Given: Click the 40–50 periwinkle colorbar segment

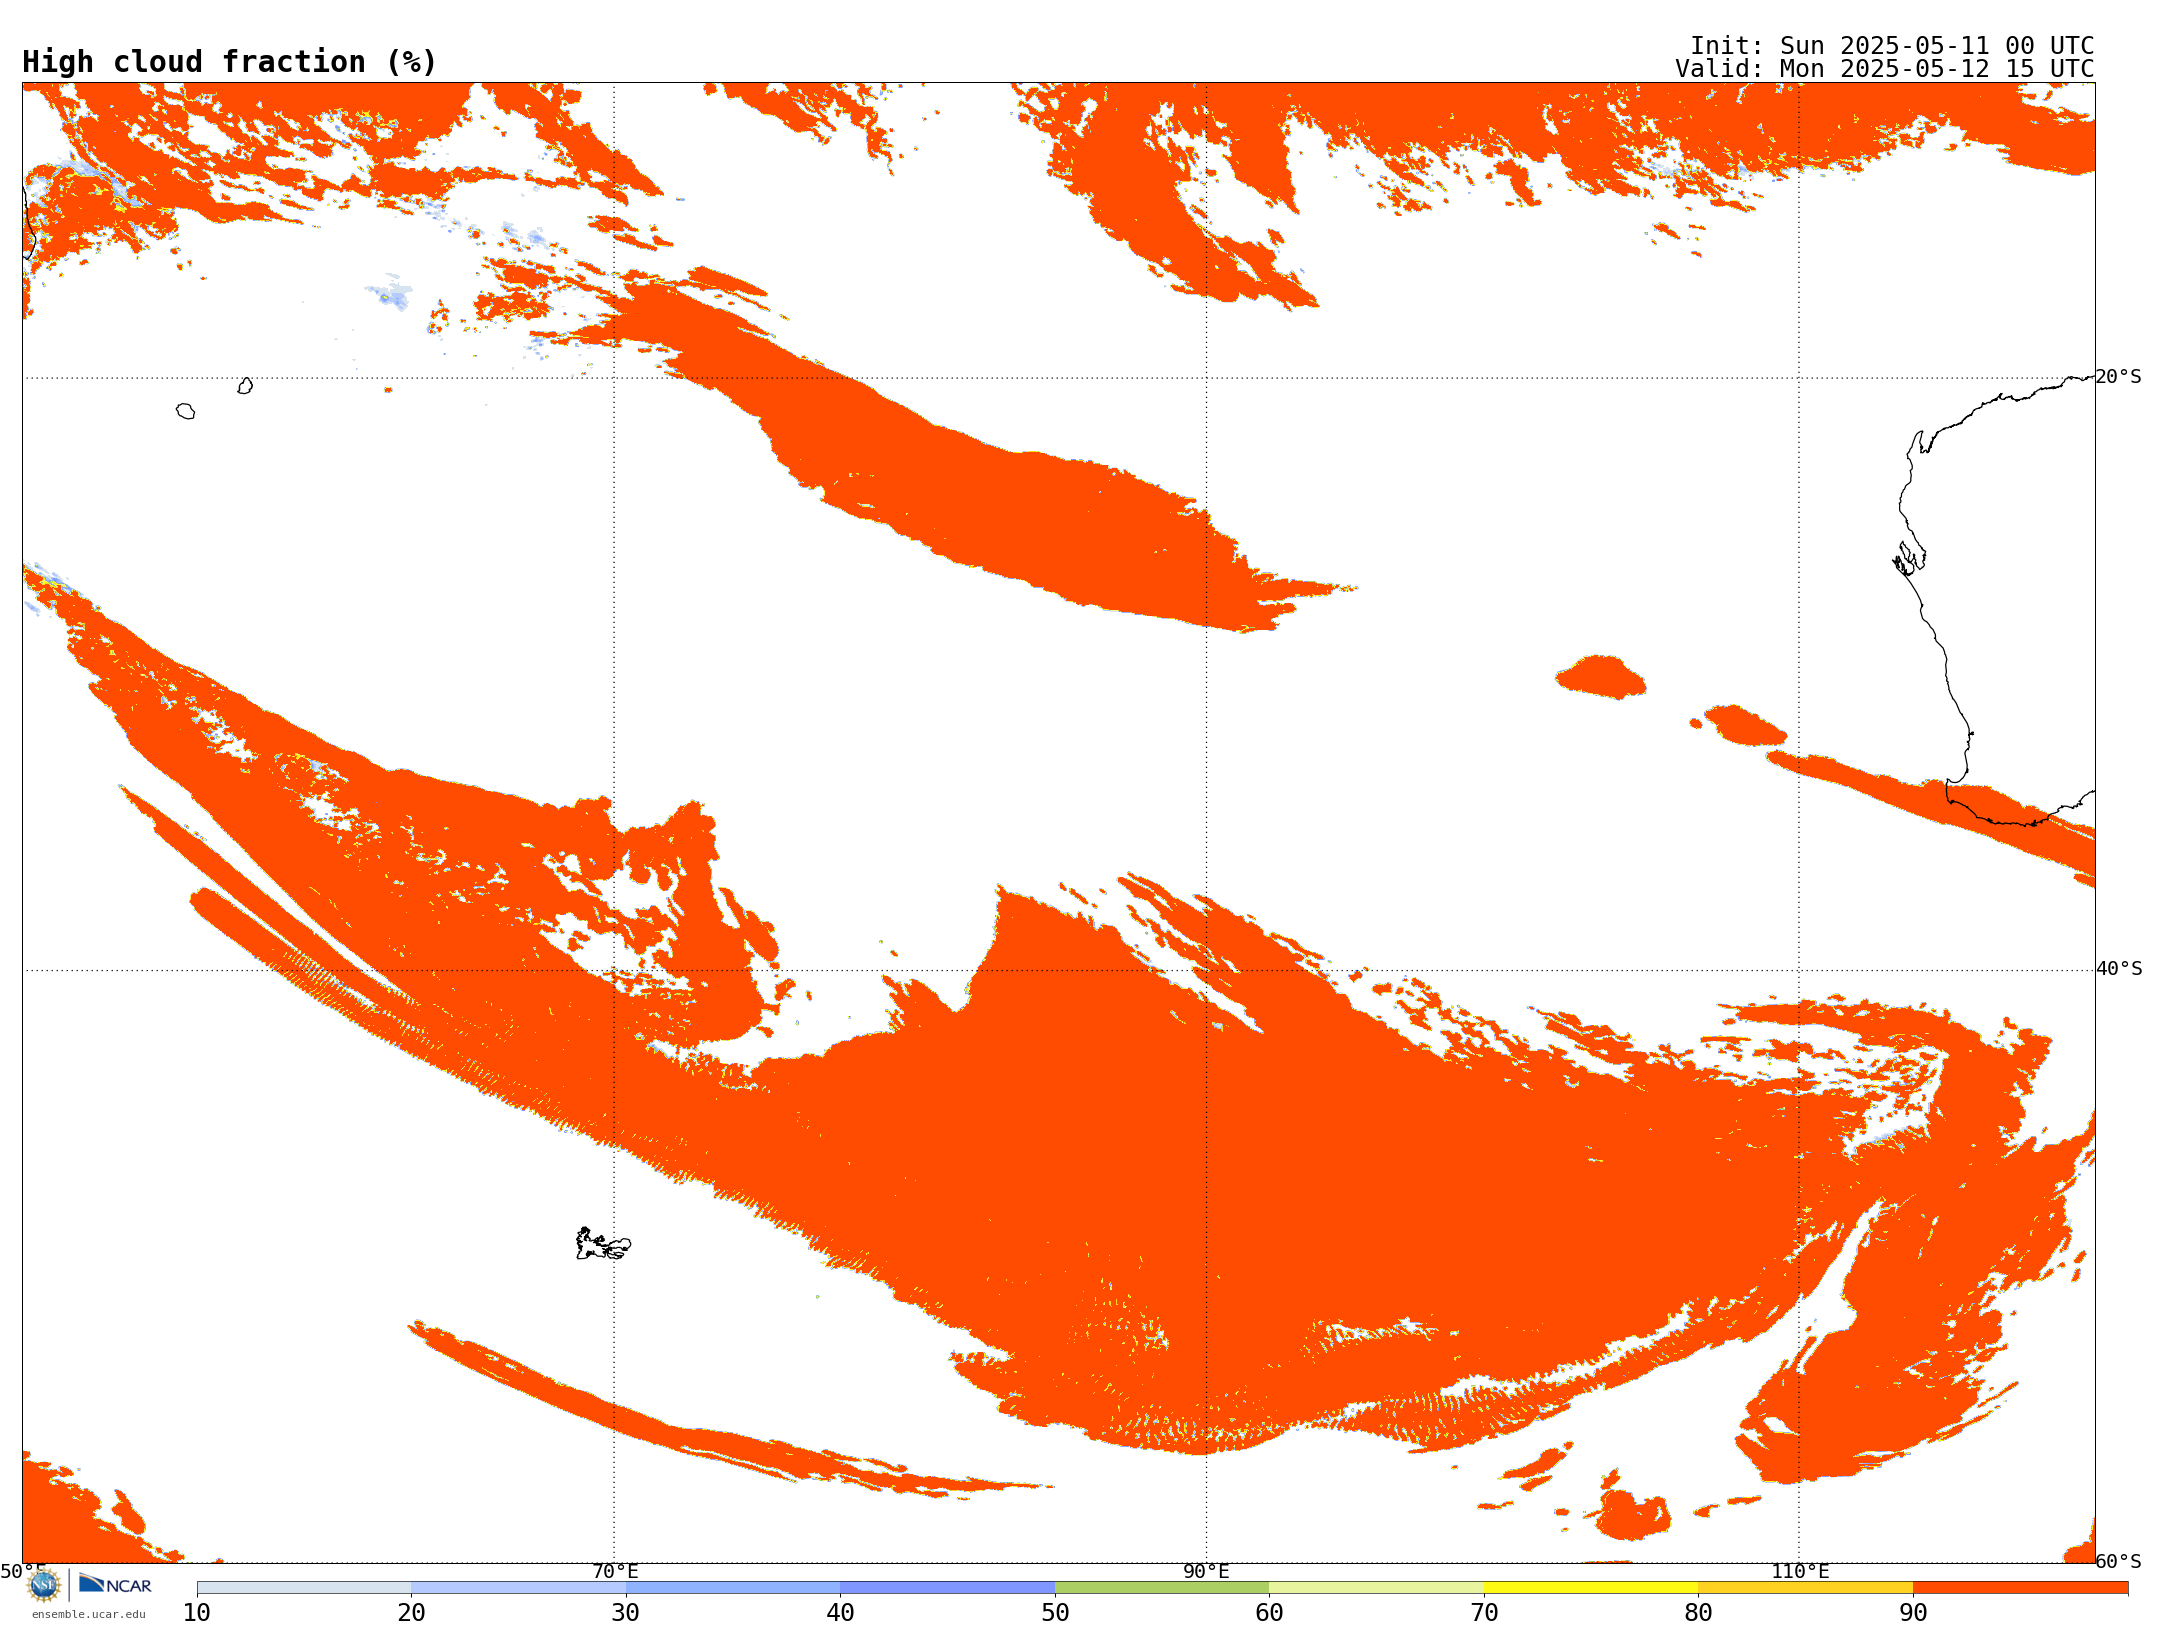Looking at the screenshot, I should (947, 1587).
